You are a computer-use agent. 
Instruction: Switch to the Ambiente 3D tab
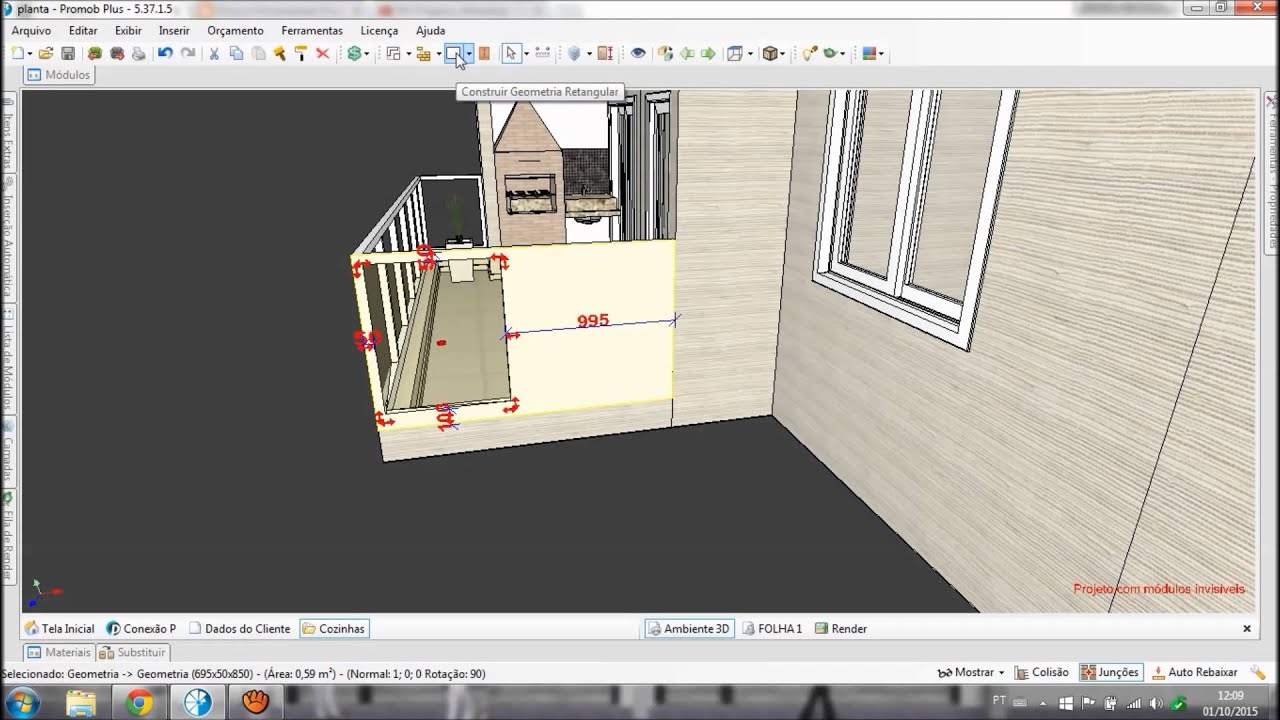tap(689, 629)
